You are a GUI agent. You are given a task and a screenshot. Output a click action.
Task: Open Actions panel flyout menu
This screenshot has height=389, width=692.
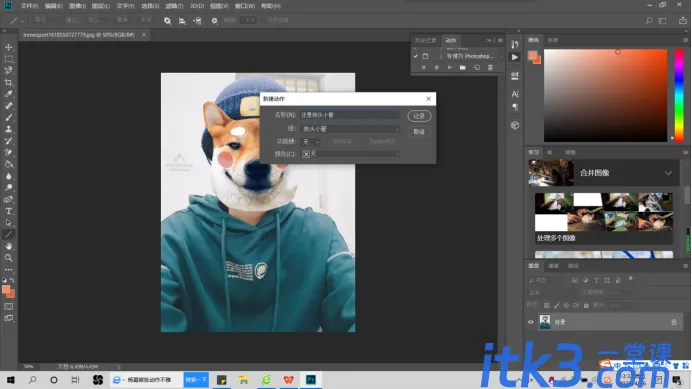pyautogui.click(x=500, y=40)
